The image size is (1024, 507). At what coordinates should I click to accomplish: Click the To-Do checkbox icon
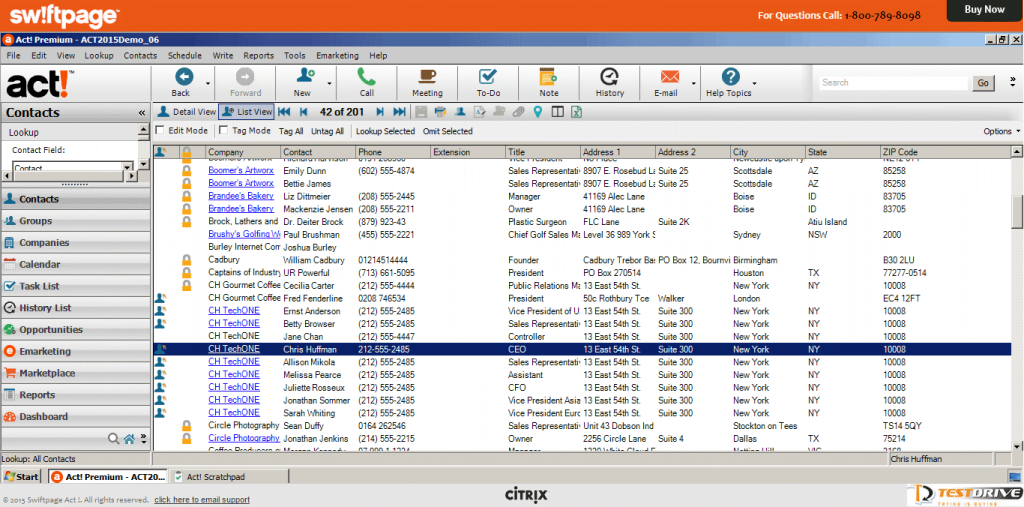coord(488,77)
